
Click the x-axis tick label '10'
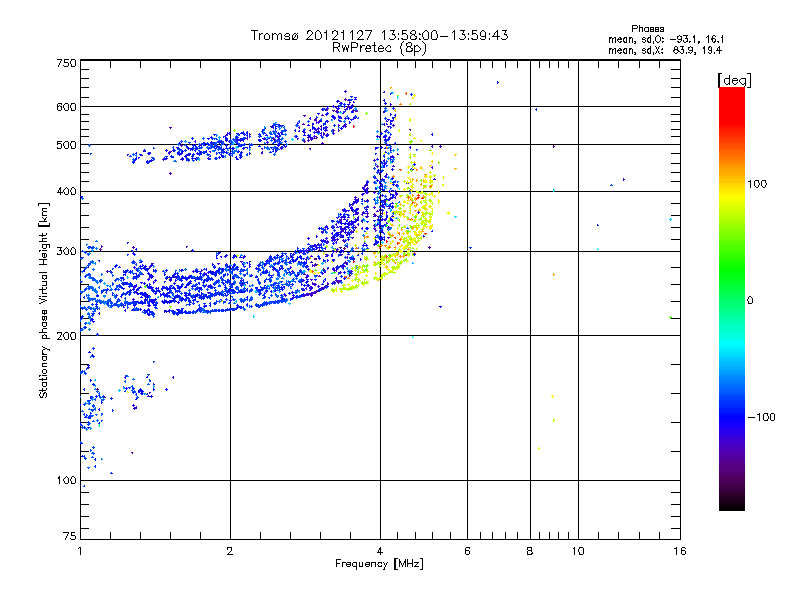[x=578, y=551]
